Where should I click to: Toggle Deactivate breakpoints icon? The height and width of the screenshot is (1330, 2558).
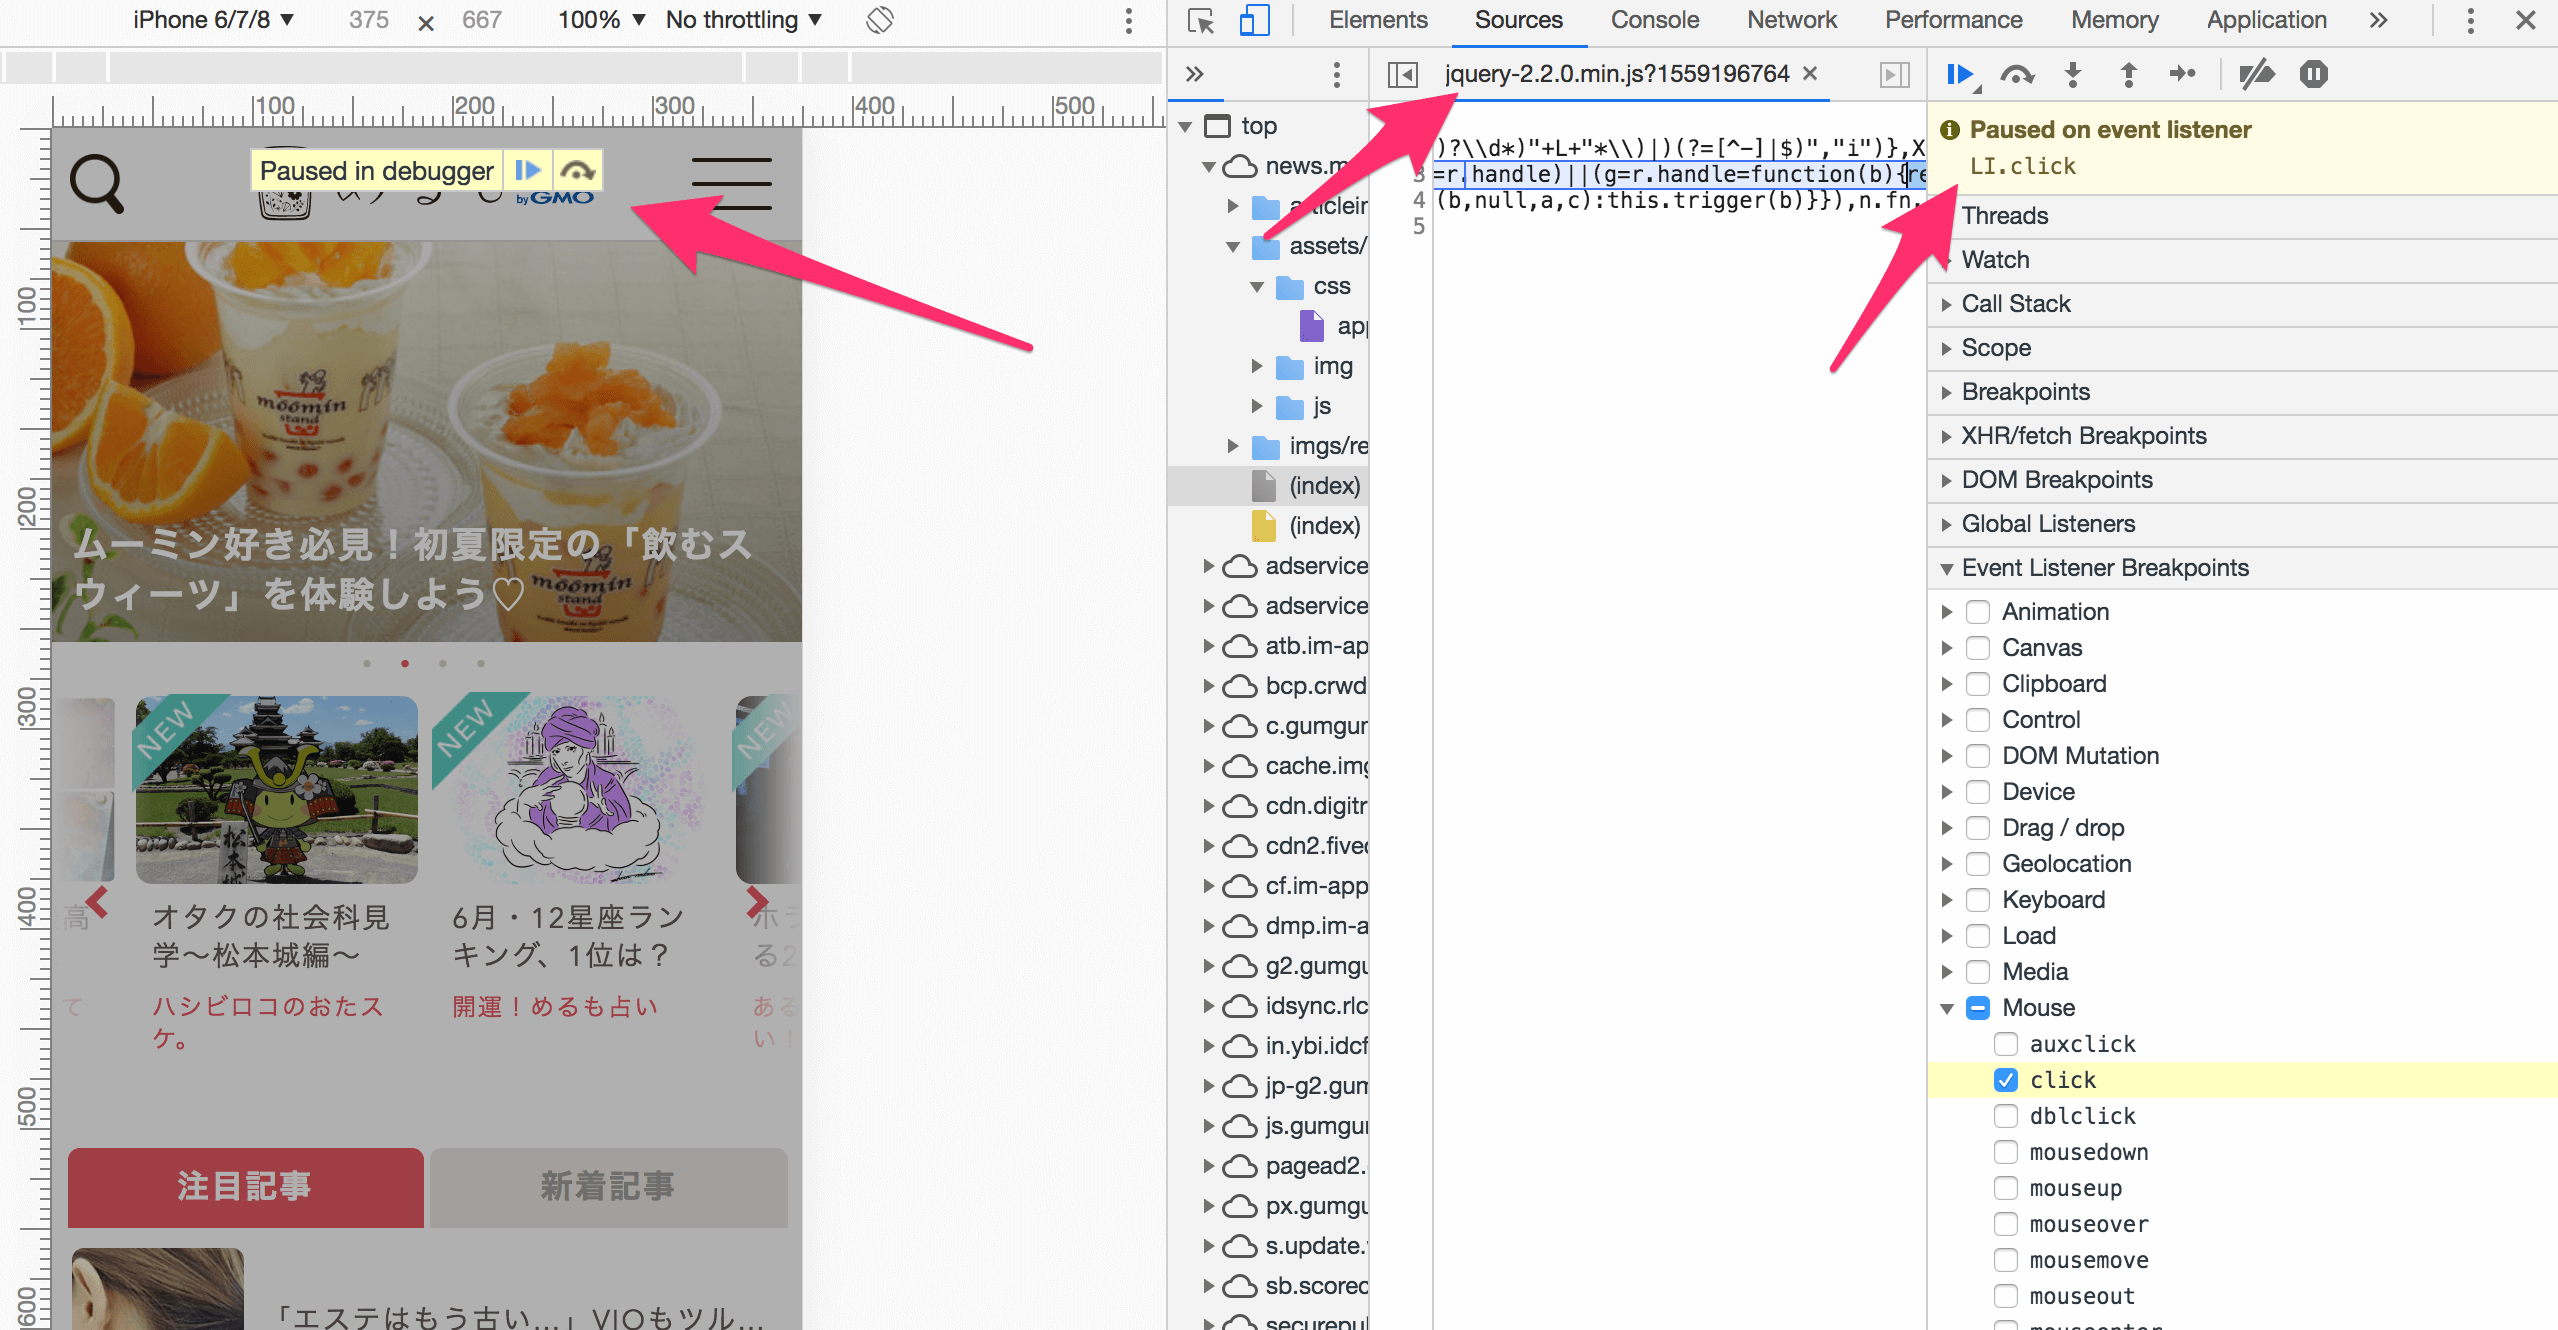point(2256,74)
